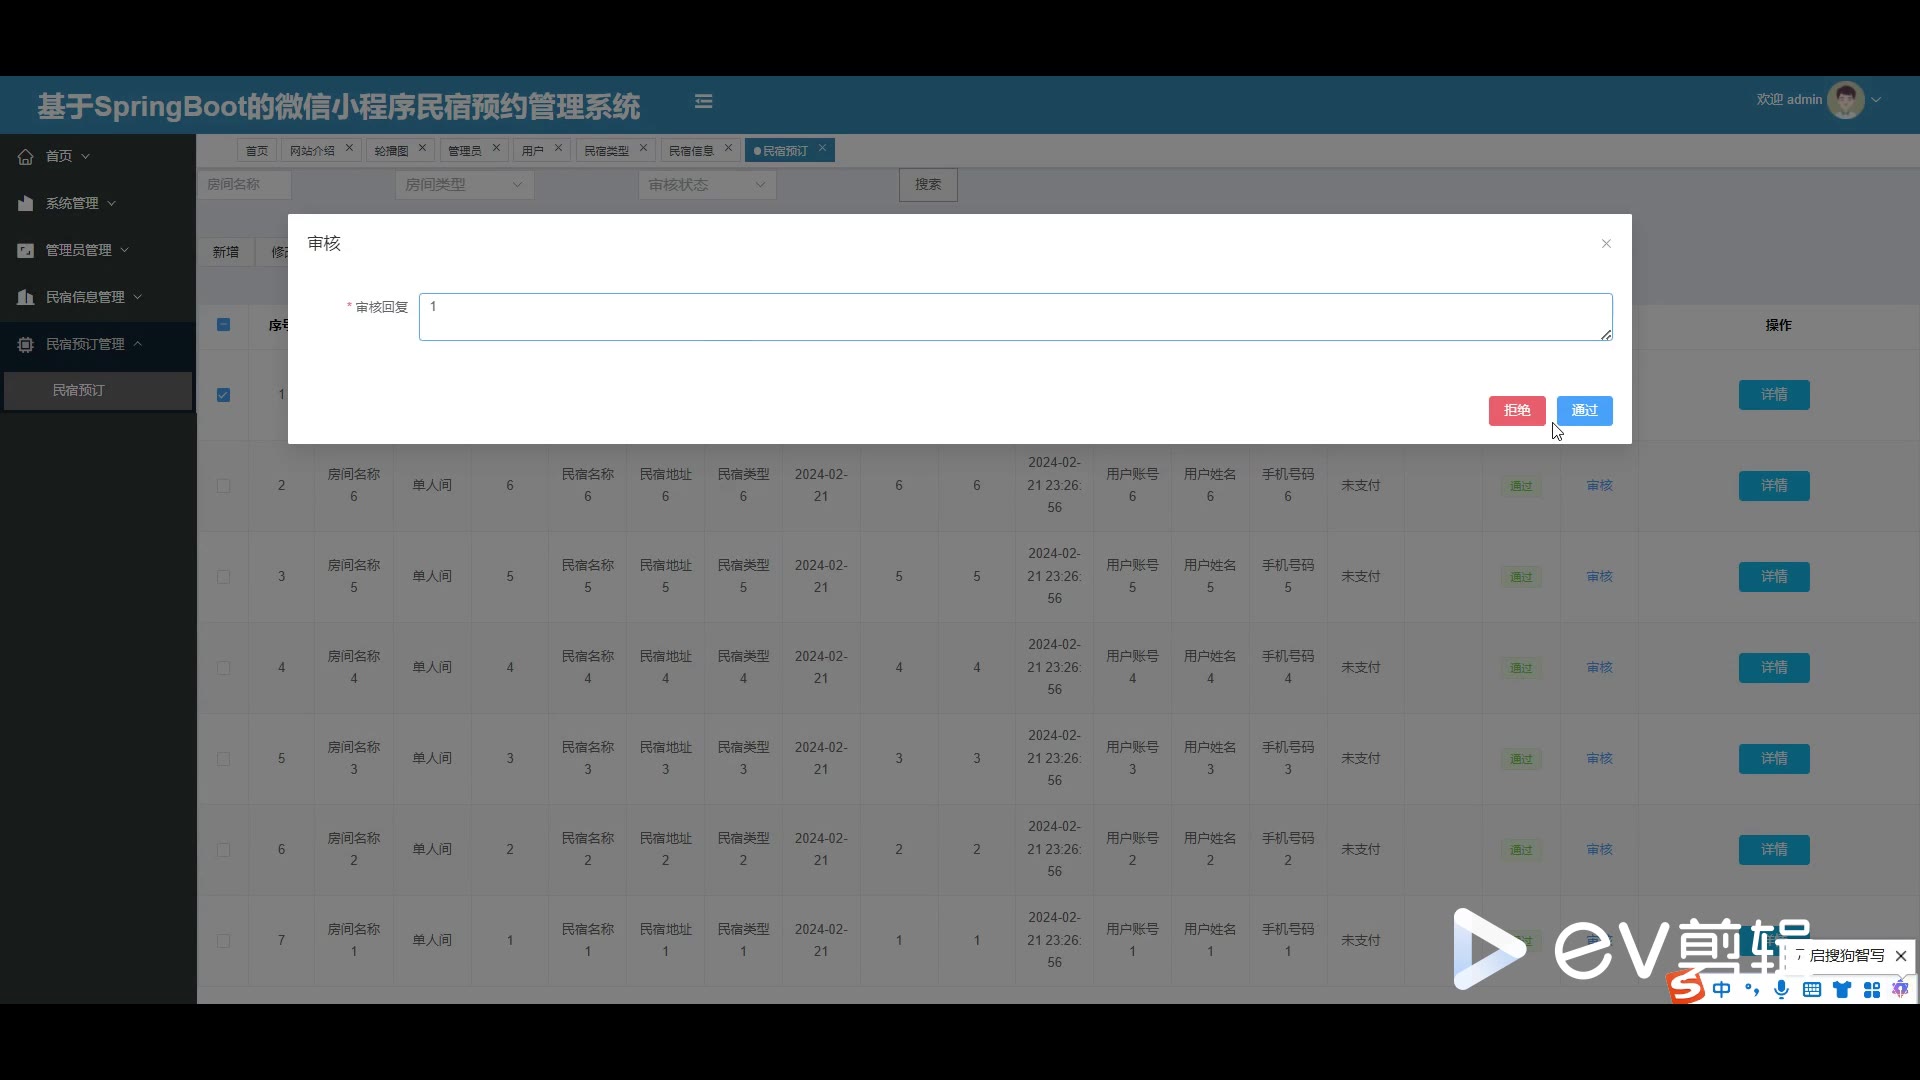Click the admin avatar image

(1845, 100)
